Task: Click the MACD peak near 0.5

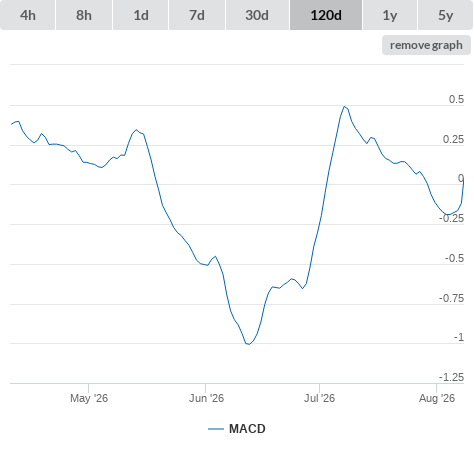Action: click(x=344, y=107)
